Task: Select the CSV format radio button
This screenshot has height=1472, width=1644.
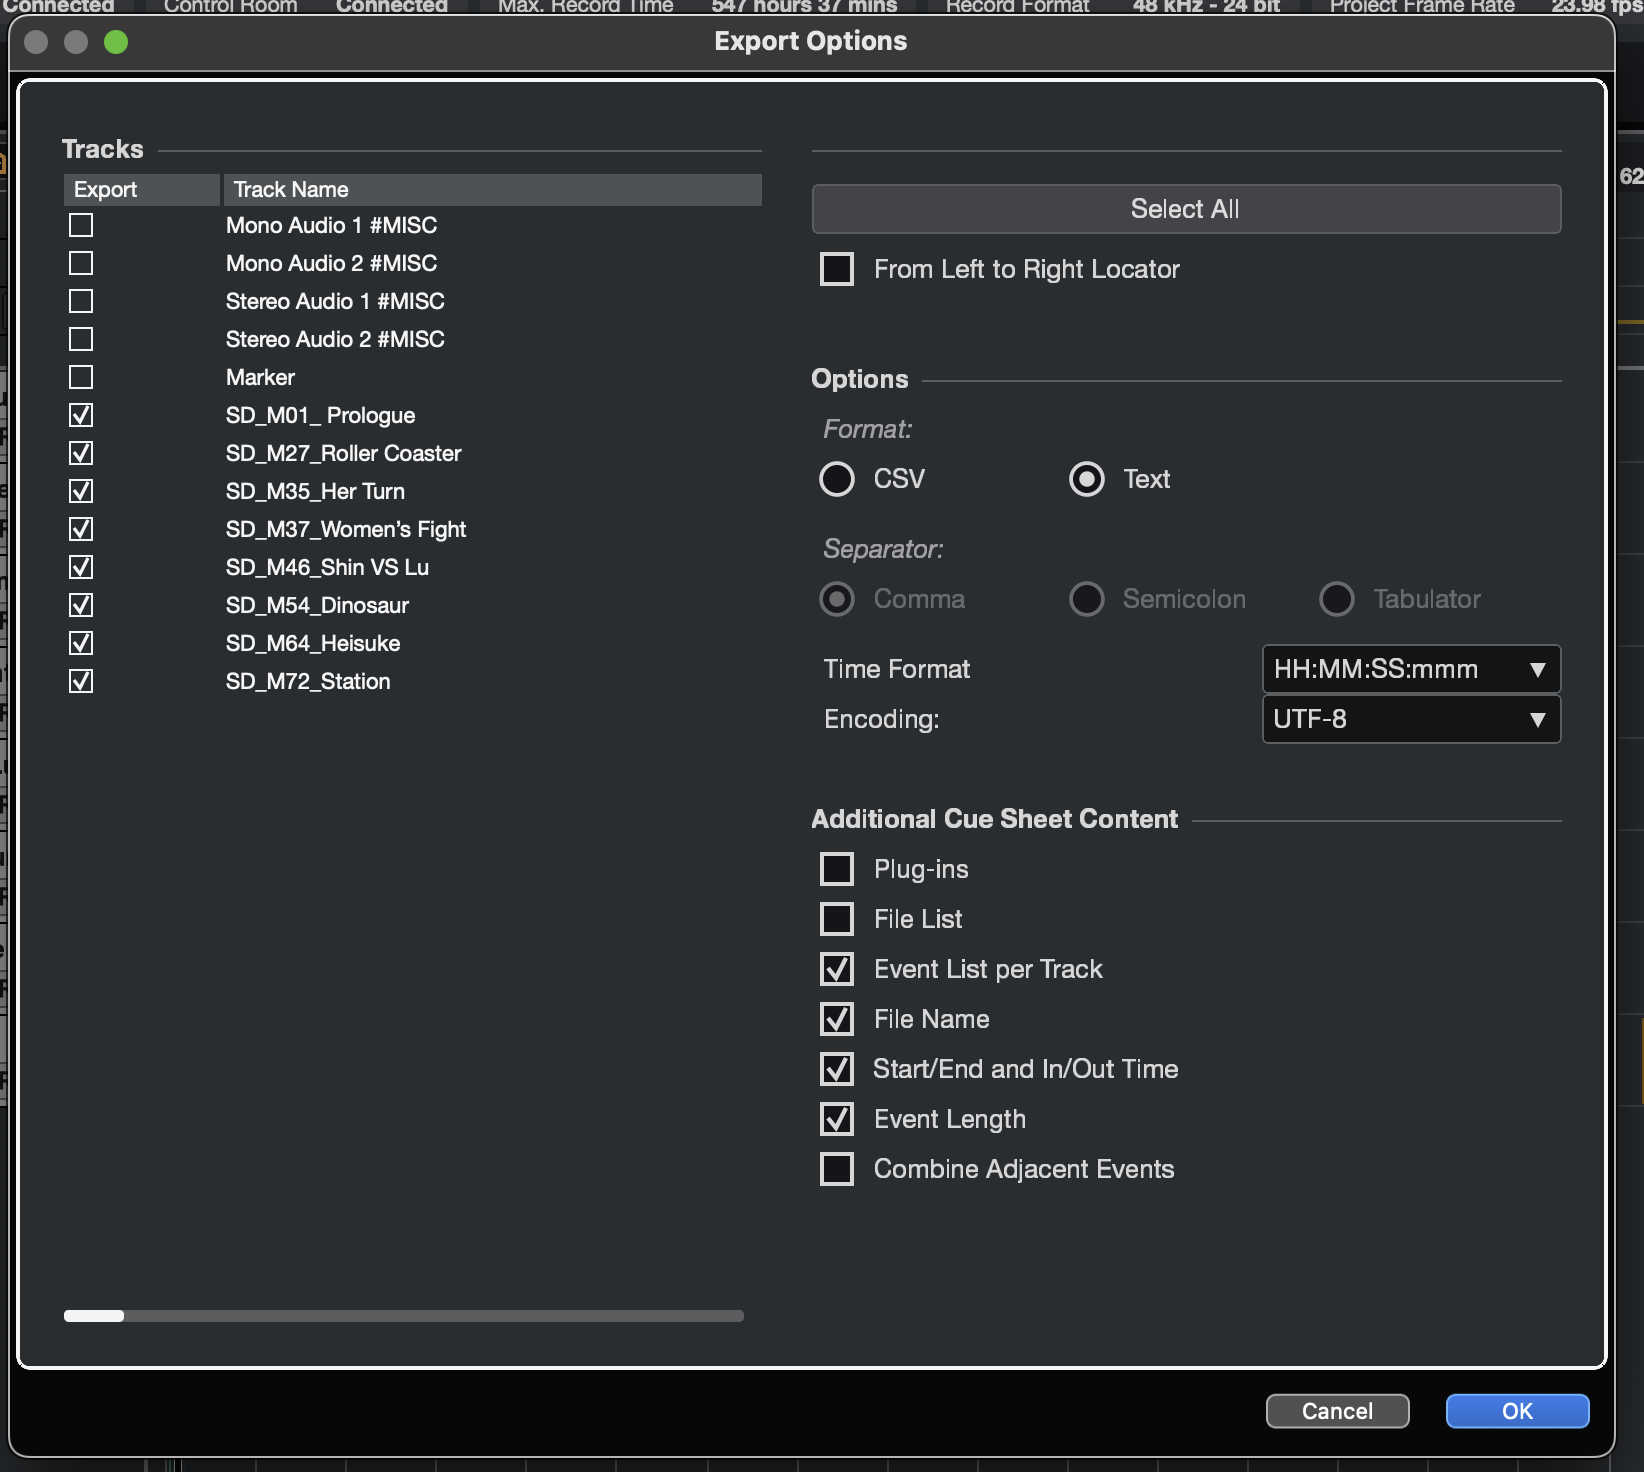Action: click(x=837, y=479)
